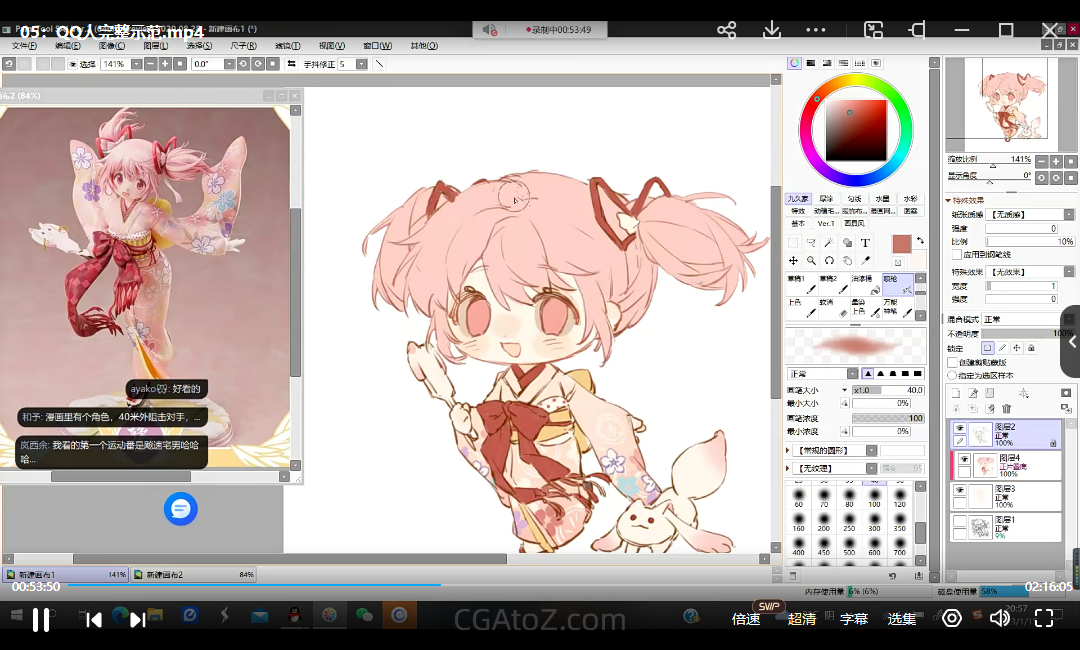This screenshot has height=650, width=1080.
Task: Click the 字幕 subtitles button
Action: pyautogui.click(x=853, y=619)
